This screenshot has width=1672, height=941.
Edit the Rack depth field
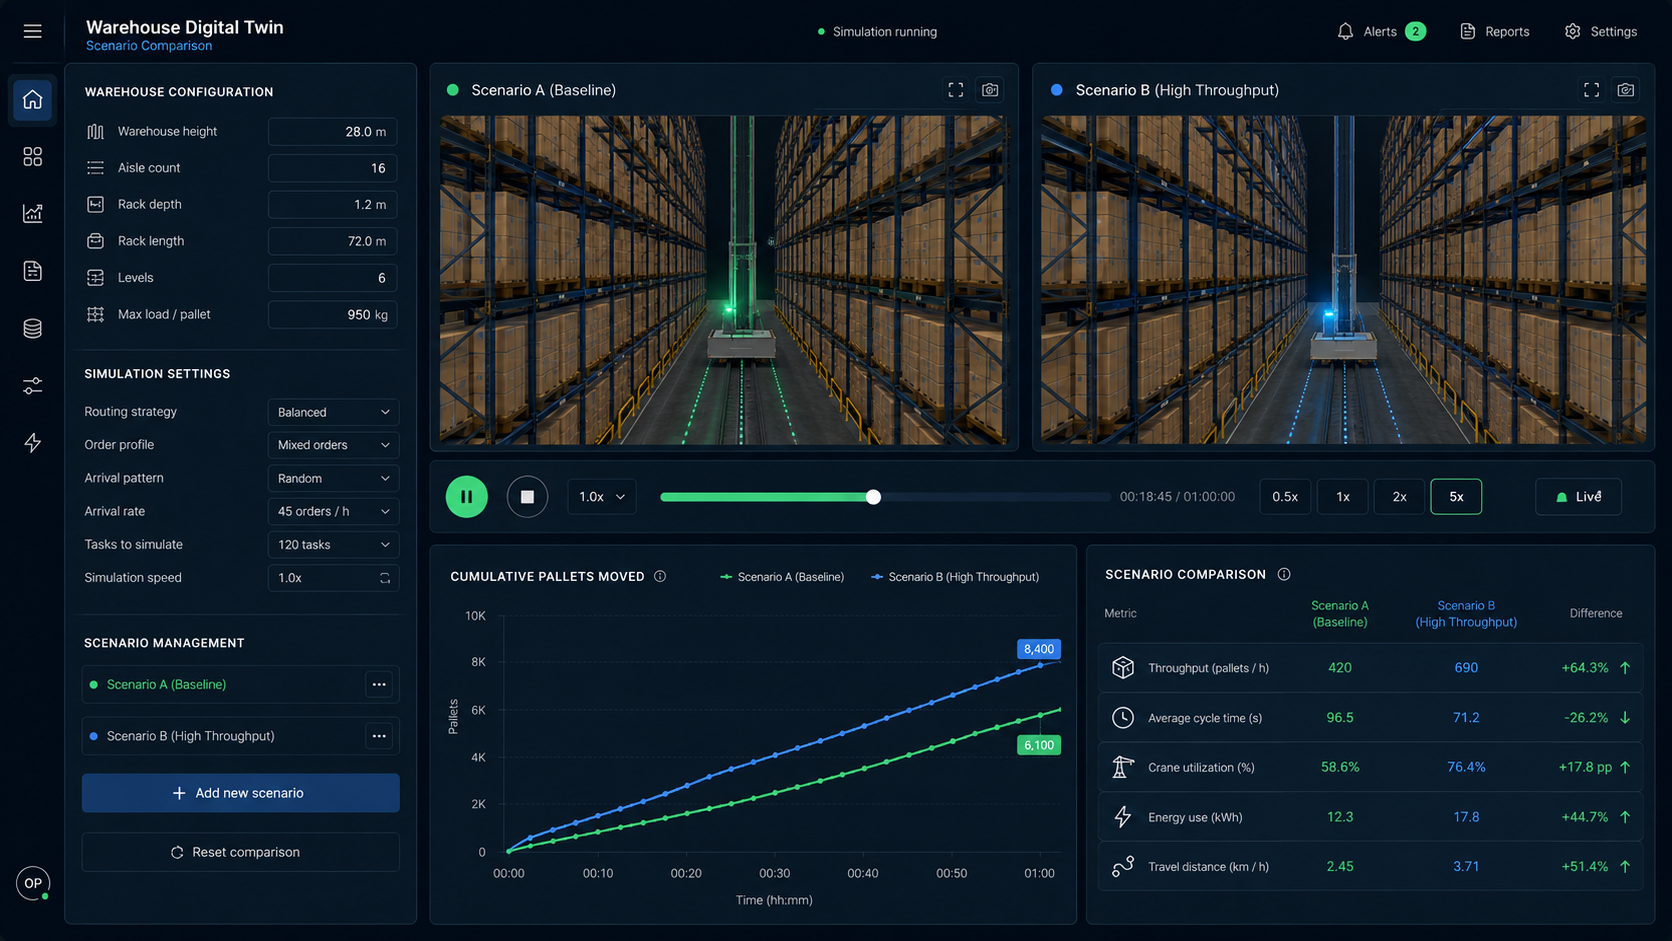coord(333,204)
